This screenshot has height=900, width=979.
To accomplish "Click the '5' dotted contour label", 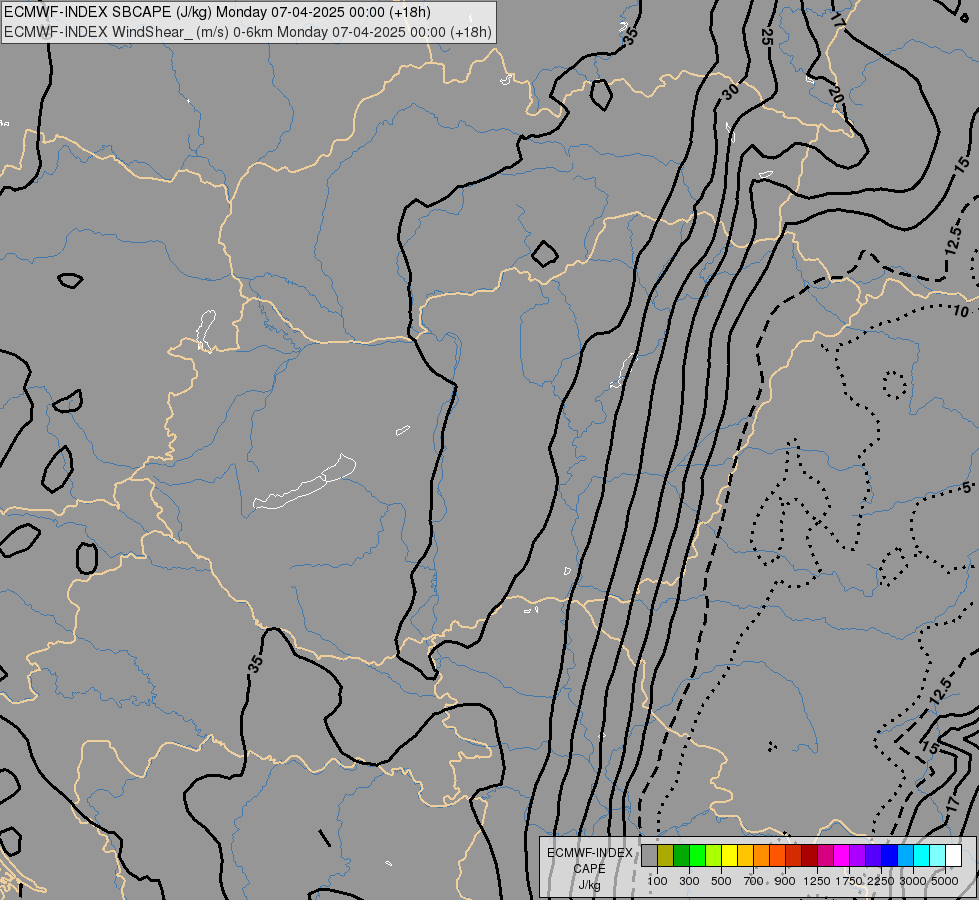I will coord(967,487).
